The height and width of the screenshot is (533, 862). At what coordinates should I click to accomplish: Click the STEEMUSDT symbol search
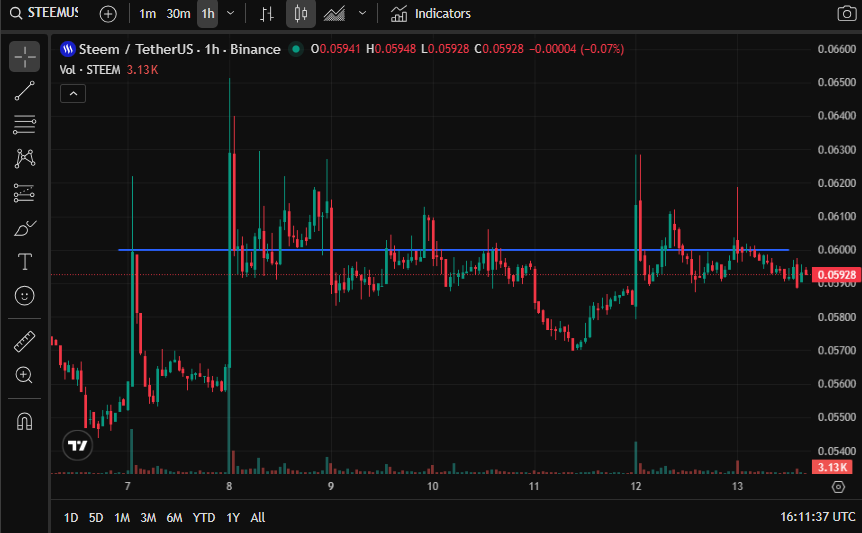[45, 13]
